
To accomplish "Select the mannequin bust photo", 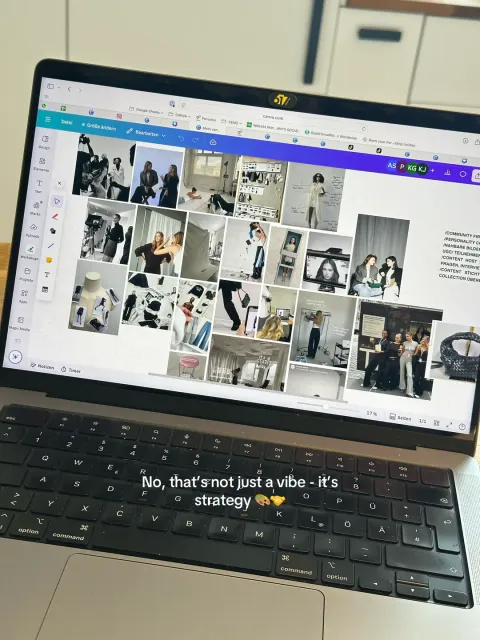I will pyautogui.click(x=96, y=296).
